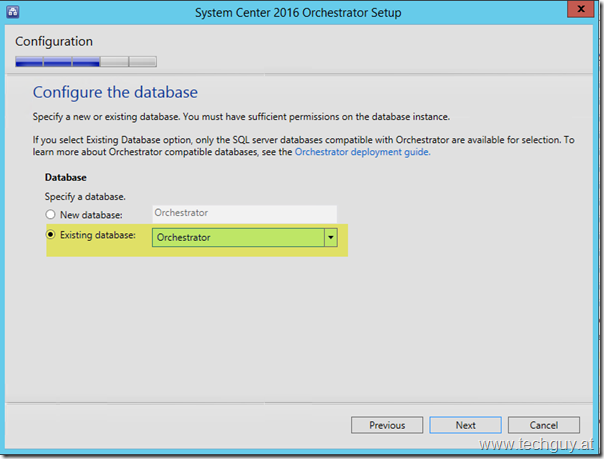Screen dimensions: 604x459
Task: Click the New database name text field
Action: tap(245, 213)
